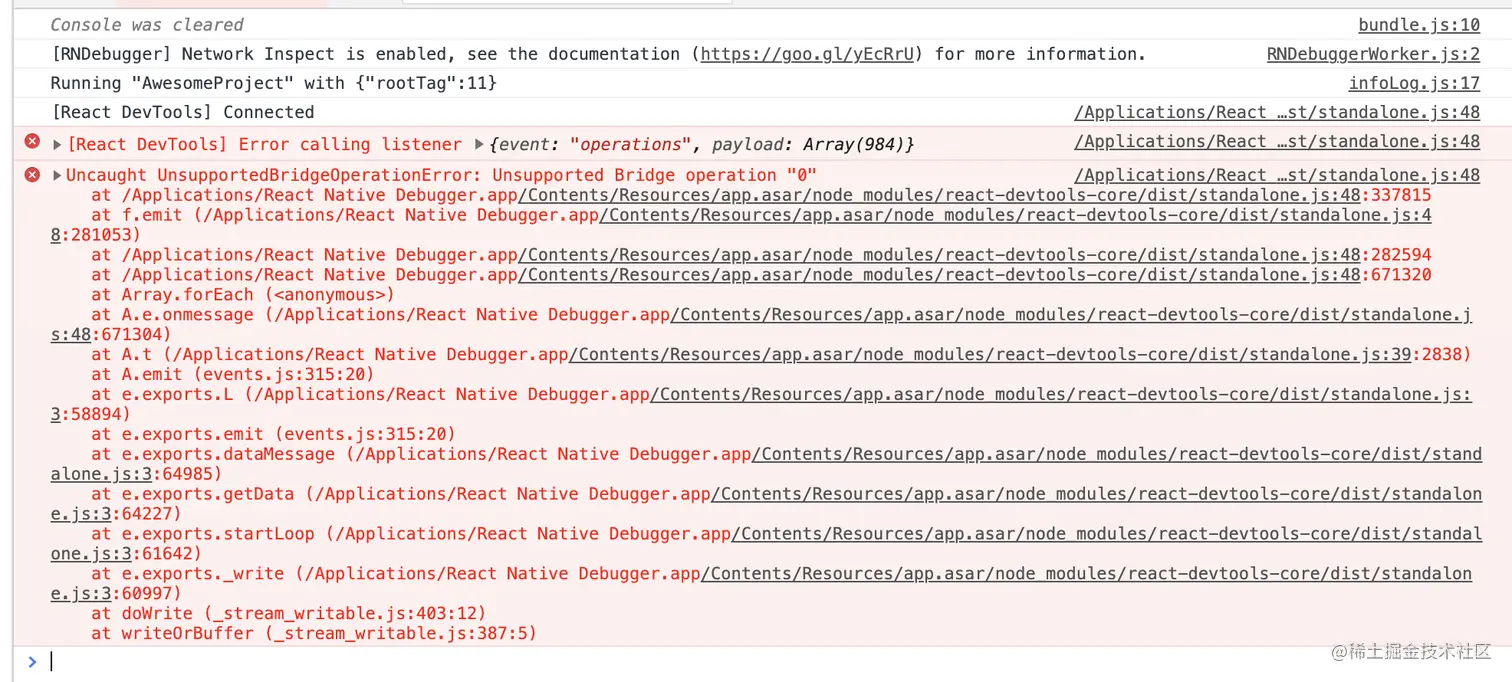Open the standalone.js:48:337815 stack trace link

974,195
